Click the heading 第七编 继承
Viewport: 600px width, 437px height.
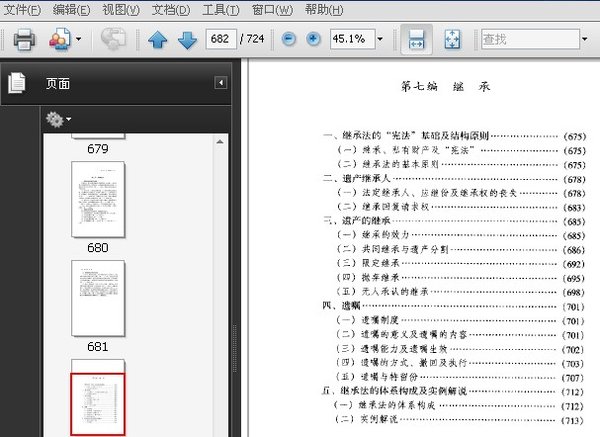pos(445,86)
